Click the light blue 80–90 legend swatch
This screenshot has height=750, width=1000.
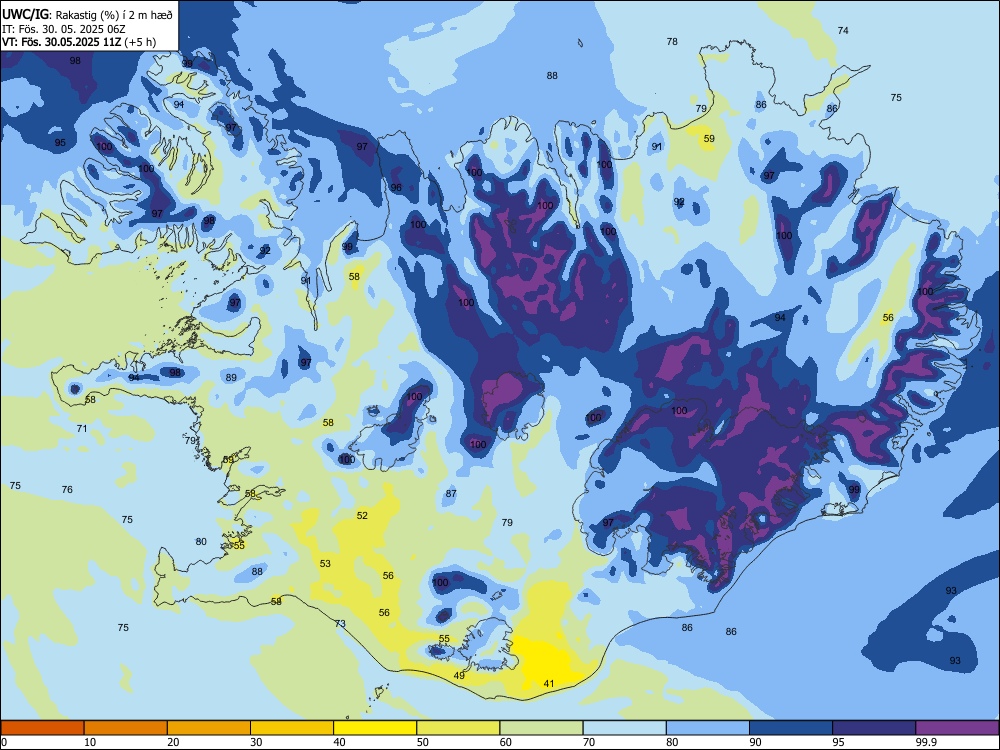click(708, 728)
